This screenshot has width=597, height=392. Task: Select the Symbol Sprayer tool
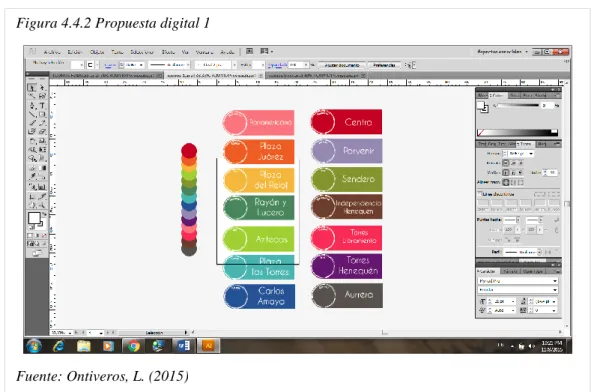point(32,187)
